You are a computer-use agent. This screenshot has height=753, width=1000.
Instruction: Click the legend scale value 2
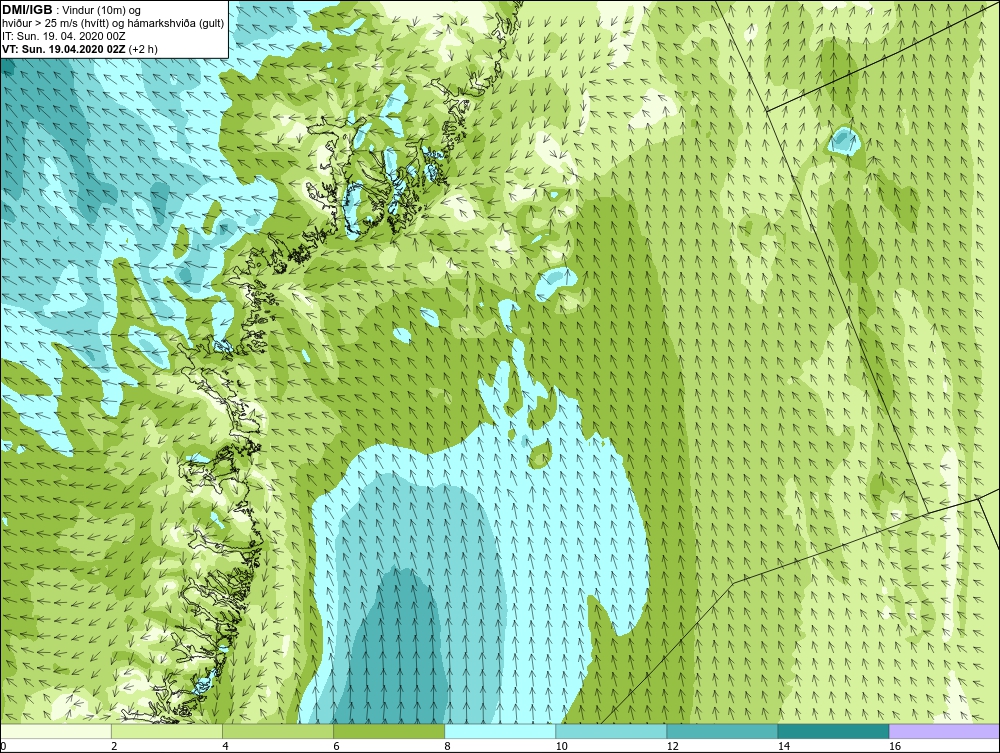114,746
